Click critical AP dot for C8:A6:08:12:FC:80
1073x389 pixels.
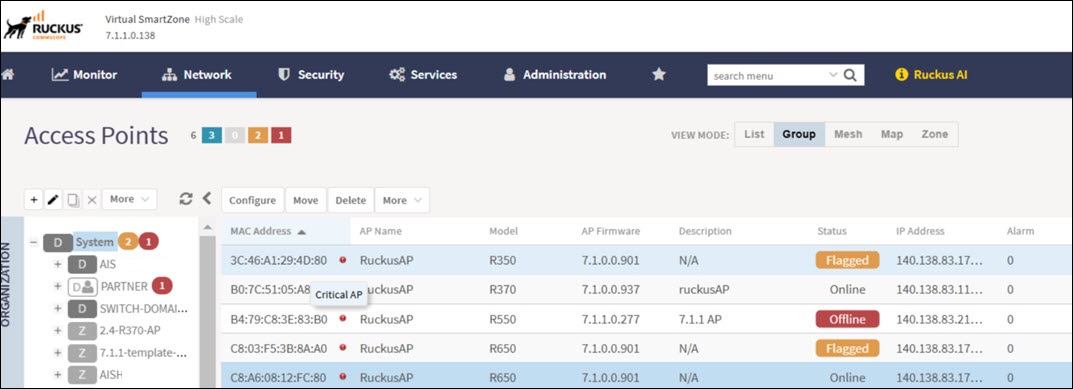pyautogui.click(x=343, y=377)
